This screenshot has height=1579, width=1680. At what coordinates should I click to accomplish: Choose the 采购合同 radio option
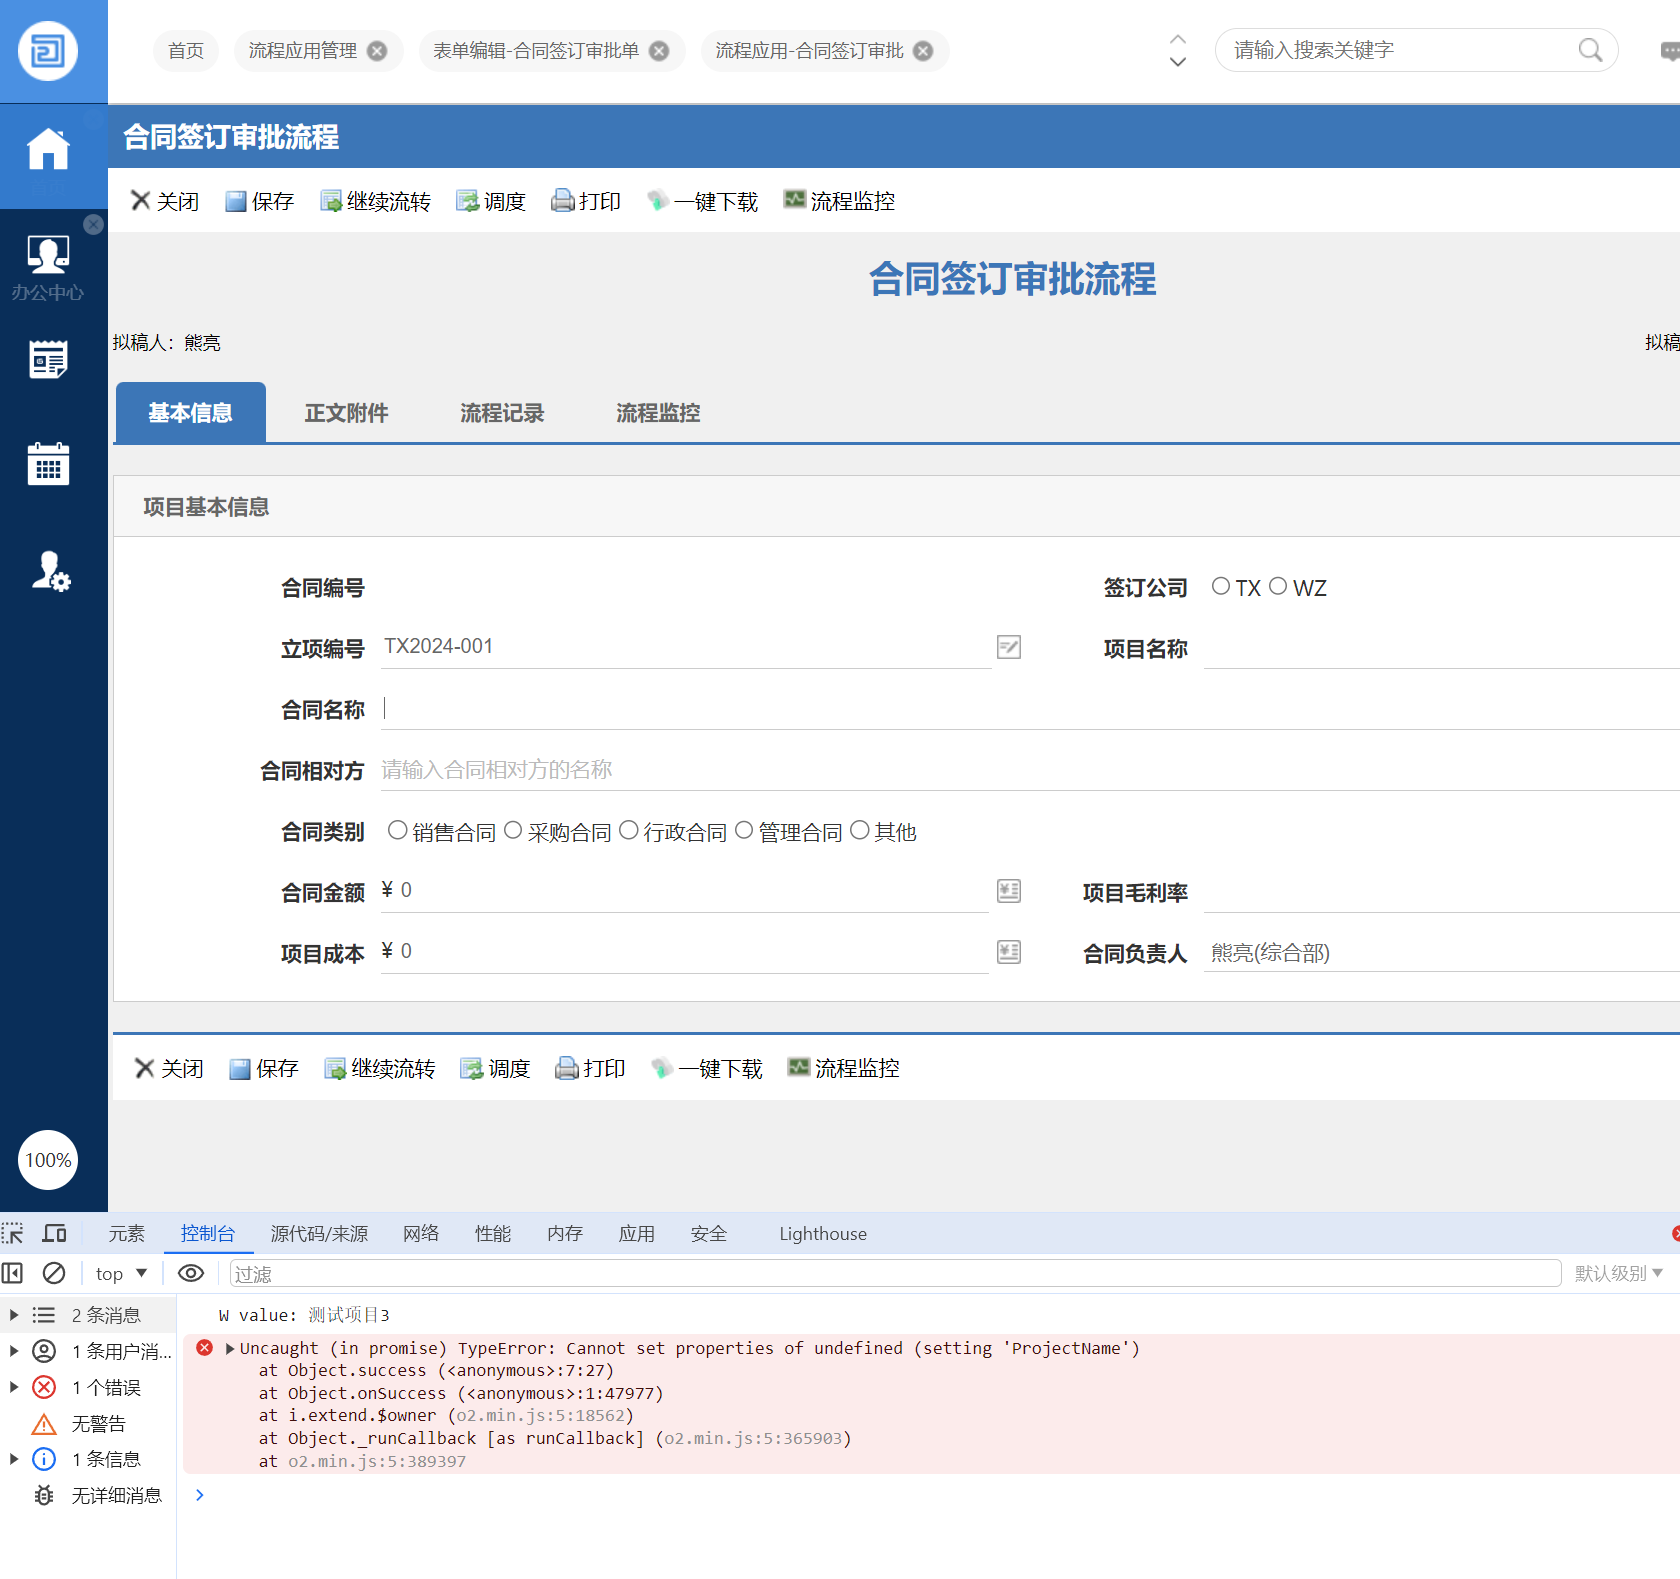tap(513, 831)
